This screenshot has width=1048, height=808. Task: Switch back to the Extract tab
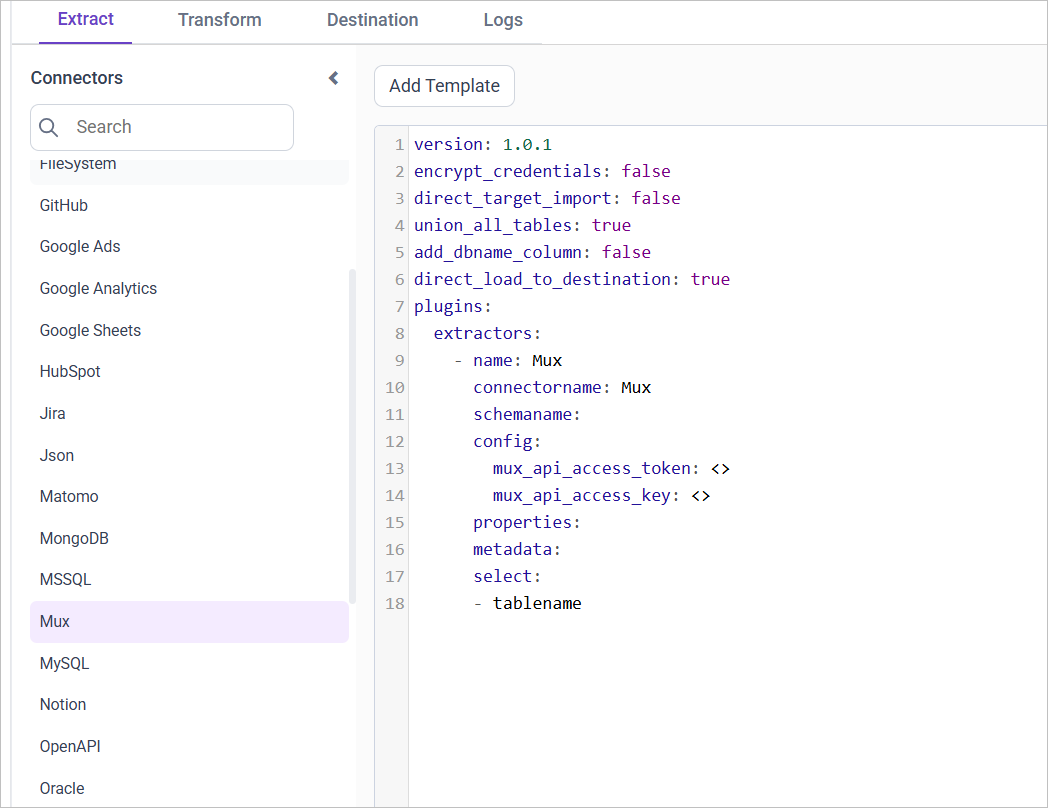[x=85, y=20]
